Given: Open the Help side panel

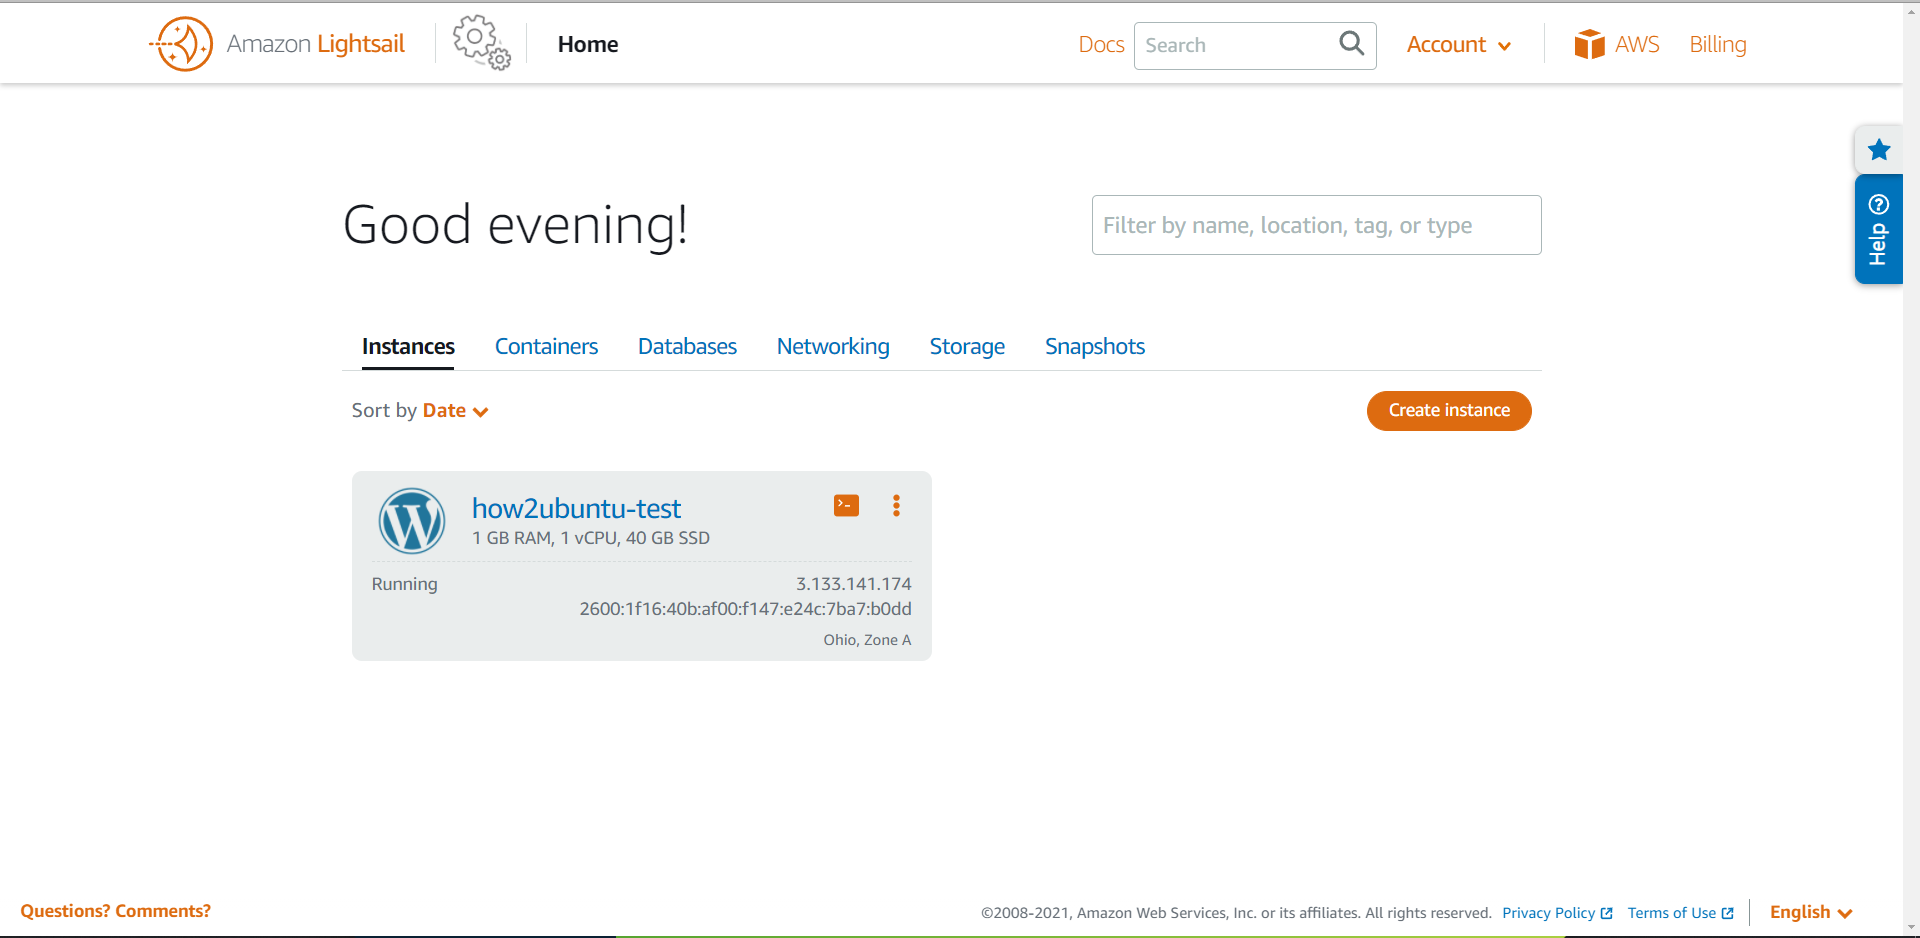Looking at the screenshot, I should point(1878,230).
